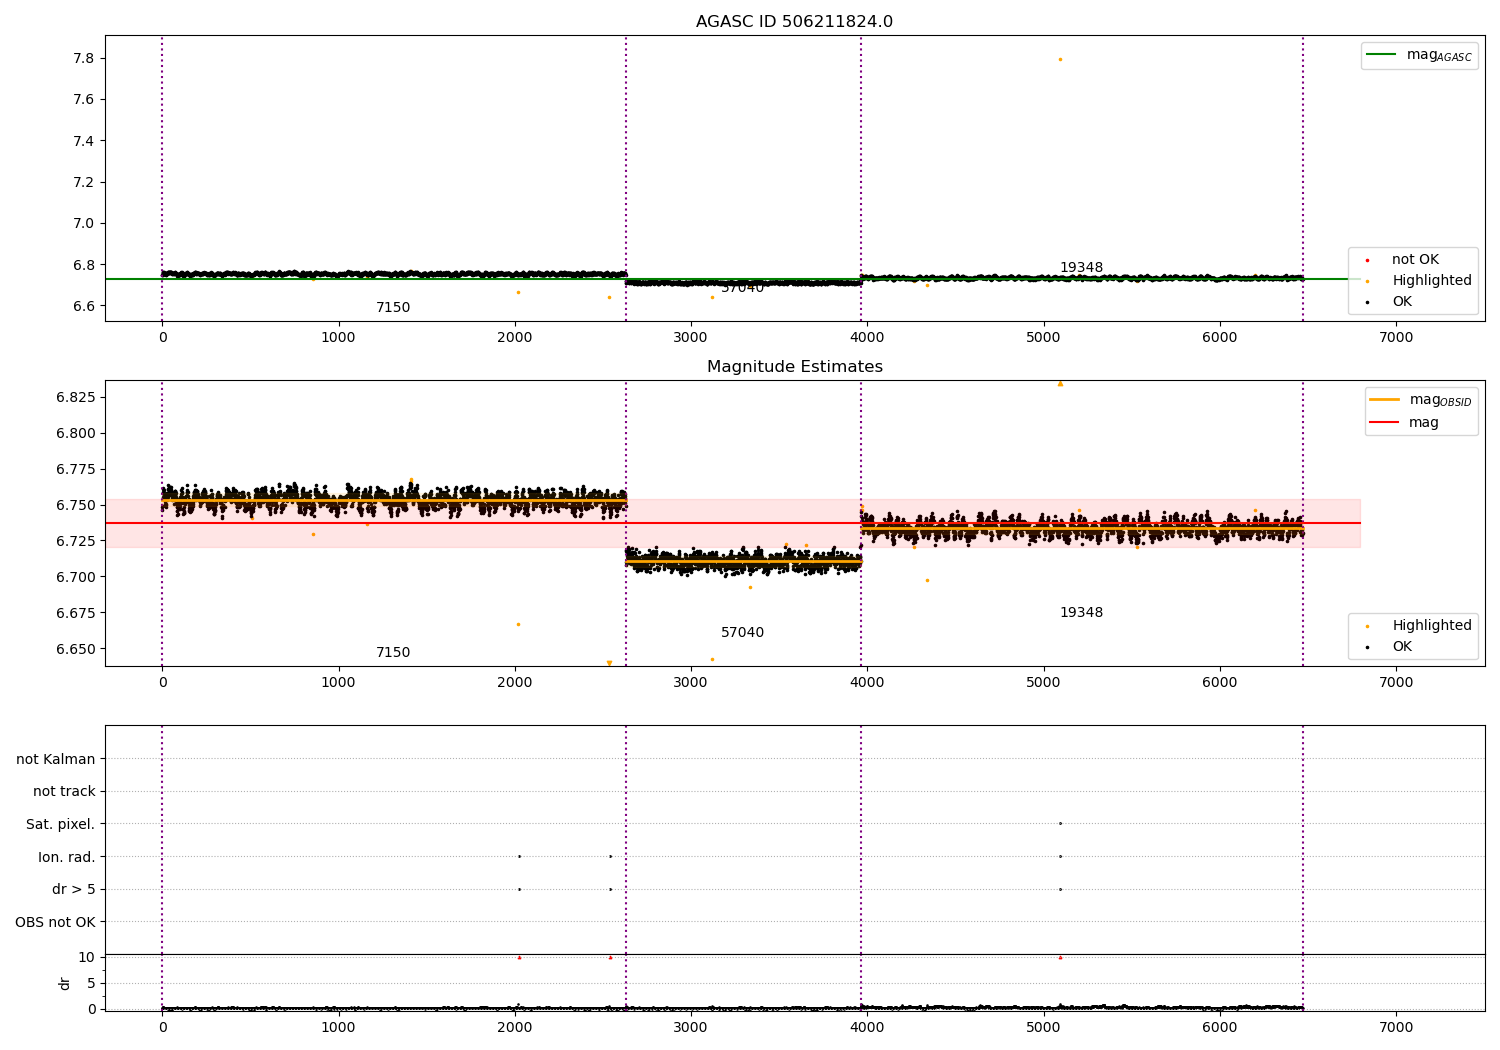
Task: Click the 'dr' axis label
Action: click(x=64, y=983)
